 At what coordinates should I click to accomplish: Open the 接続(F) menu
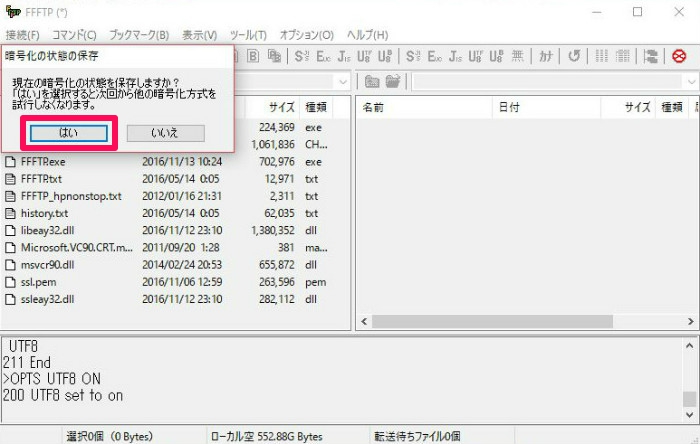23,35
